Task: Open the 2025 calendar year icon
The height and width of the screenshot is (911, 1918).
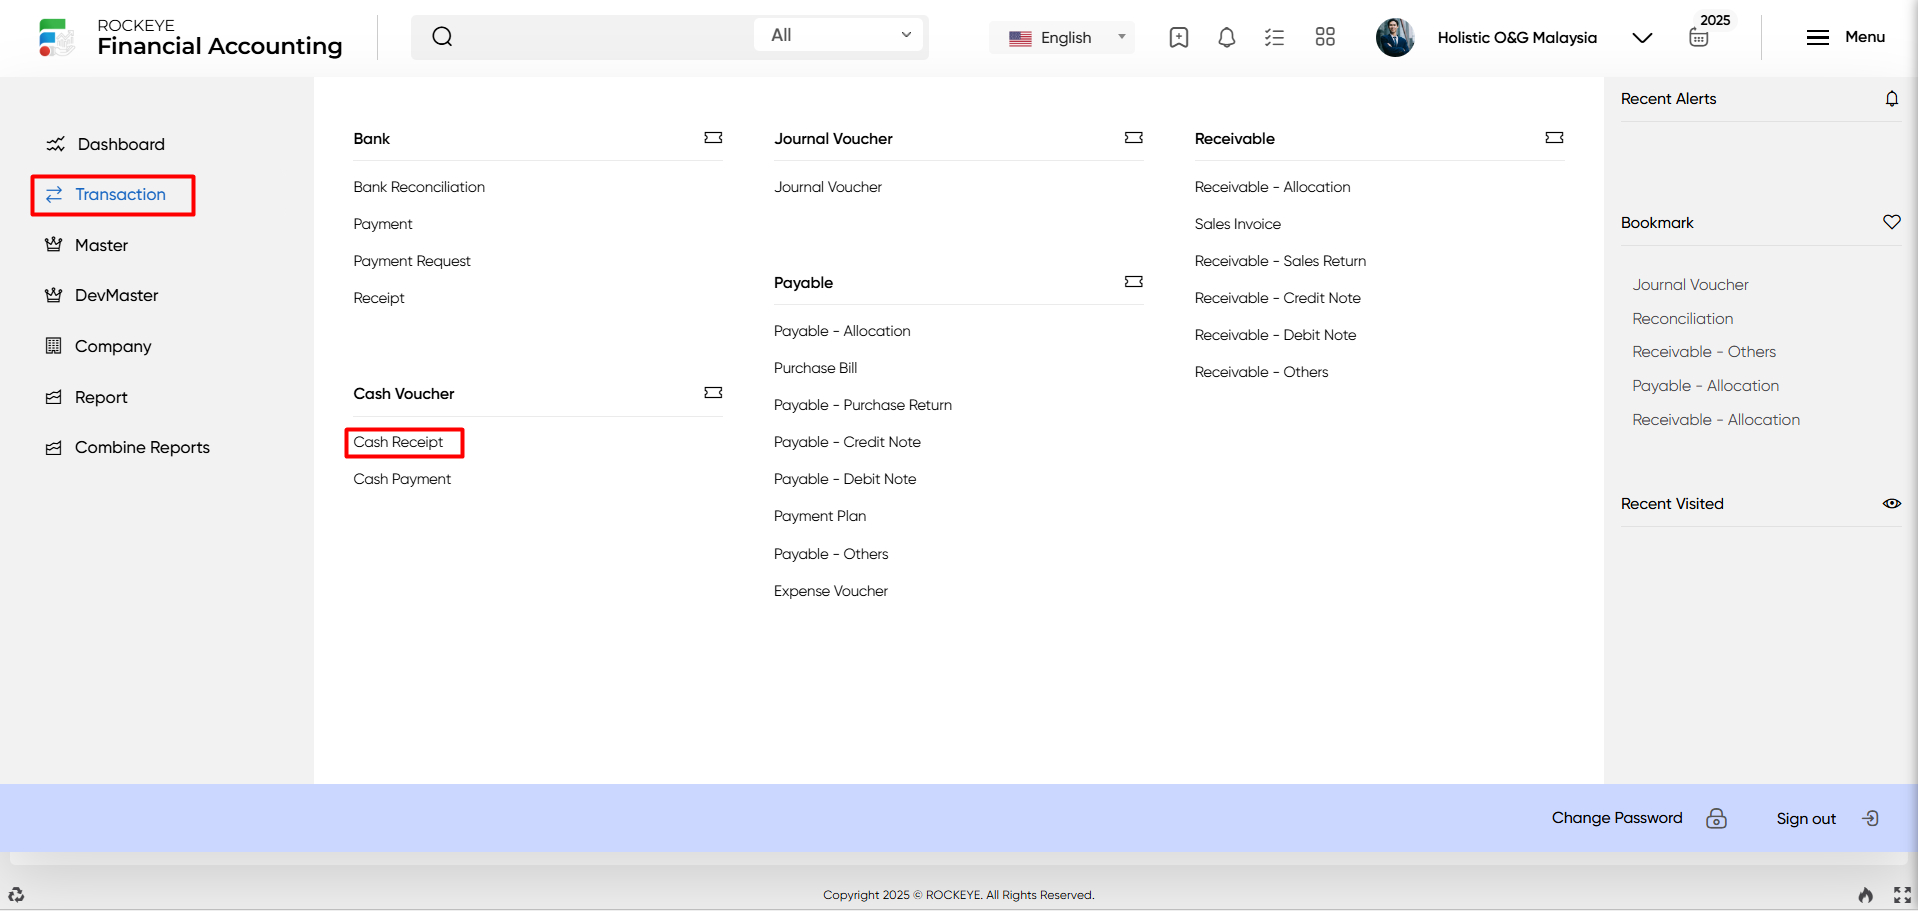Action: tap(1699, 38)
